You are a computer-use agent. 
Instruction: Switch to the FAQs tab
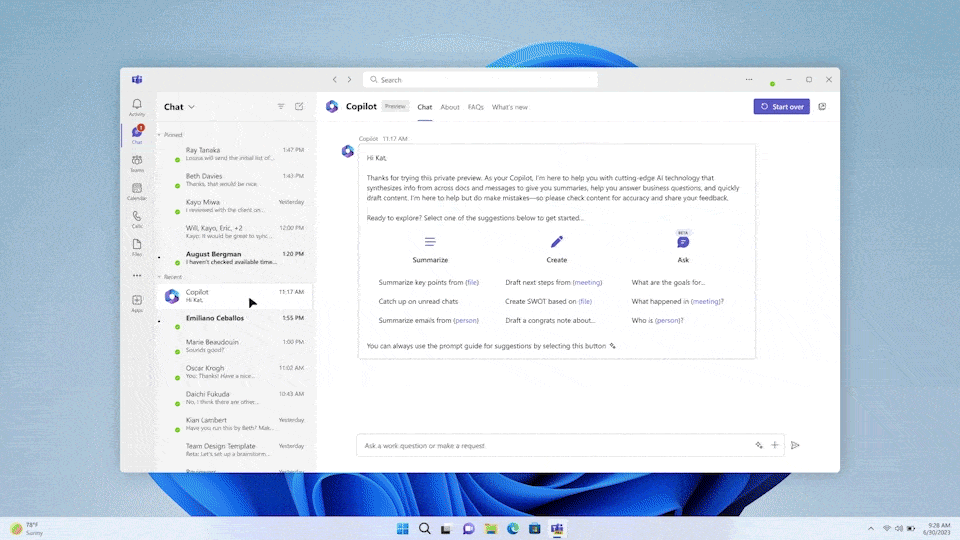tap(476, 107)
